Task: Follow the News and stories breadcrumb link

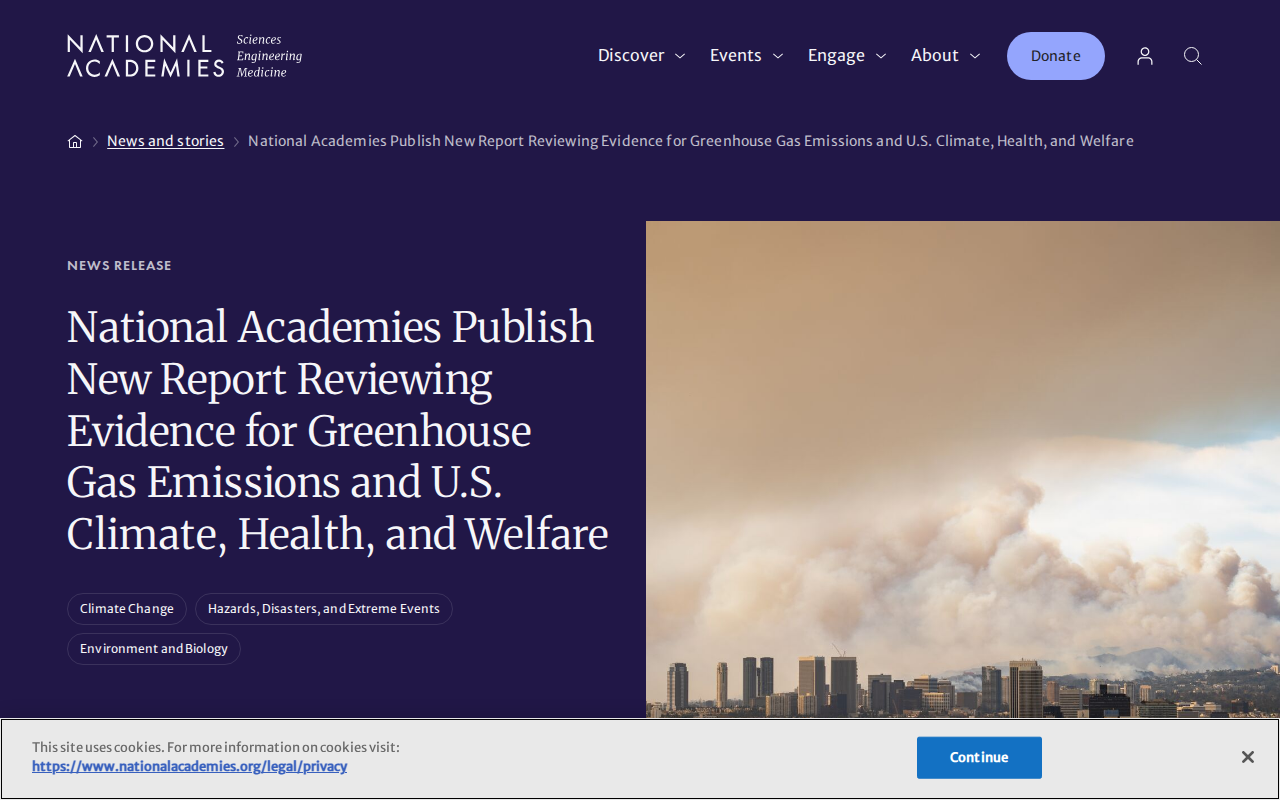Action: [x=165, y=141]
